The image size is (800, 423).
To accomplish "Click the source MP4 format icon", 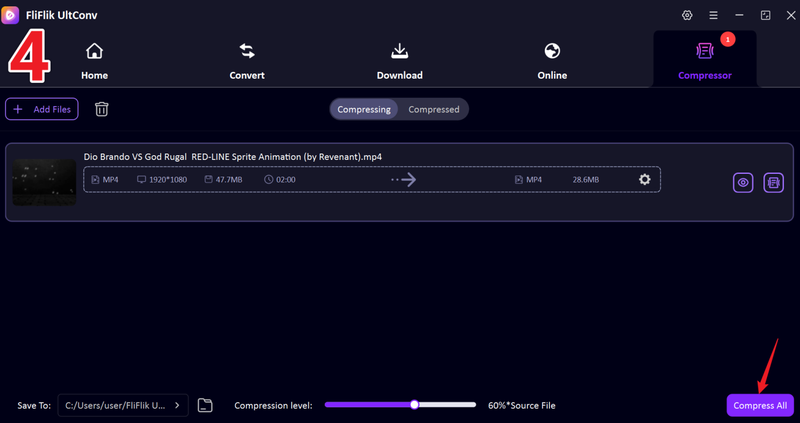I will click(x=95, y=180).
